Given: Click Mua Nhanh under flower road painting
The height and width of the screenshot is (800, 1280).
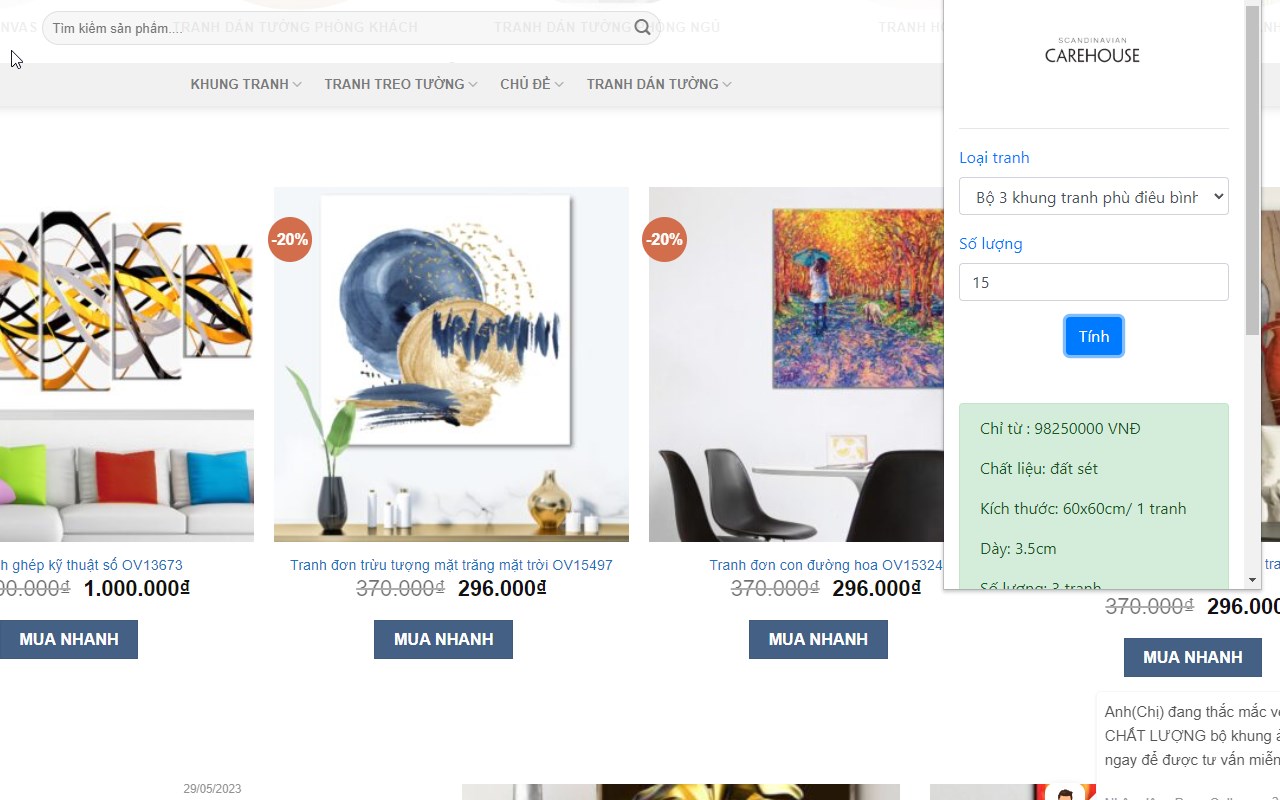Looking at the screenshot, I should point(818,639).
